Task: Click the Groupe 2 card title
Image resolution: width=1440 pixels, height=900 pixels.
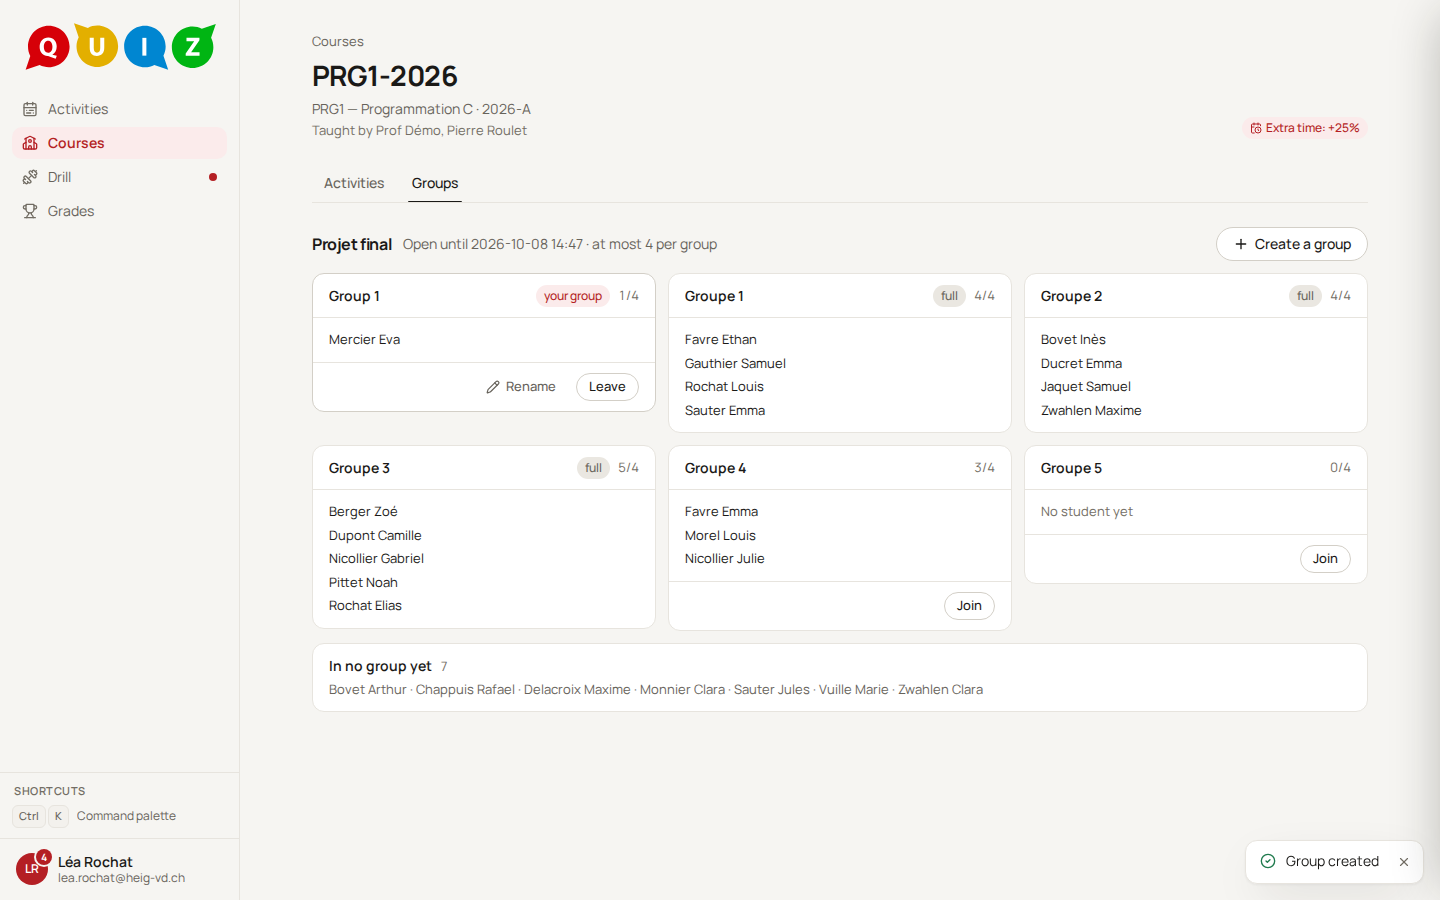Action: point(1071,296)
